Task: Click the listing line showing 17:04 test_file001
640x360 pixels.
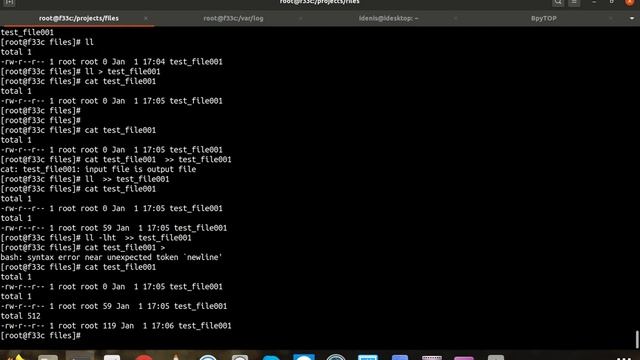Action: (x=111, y=62)
